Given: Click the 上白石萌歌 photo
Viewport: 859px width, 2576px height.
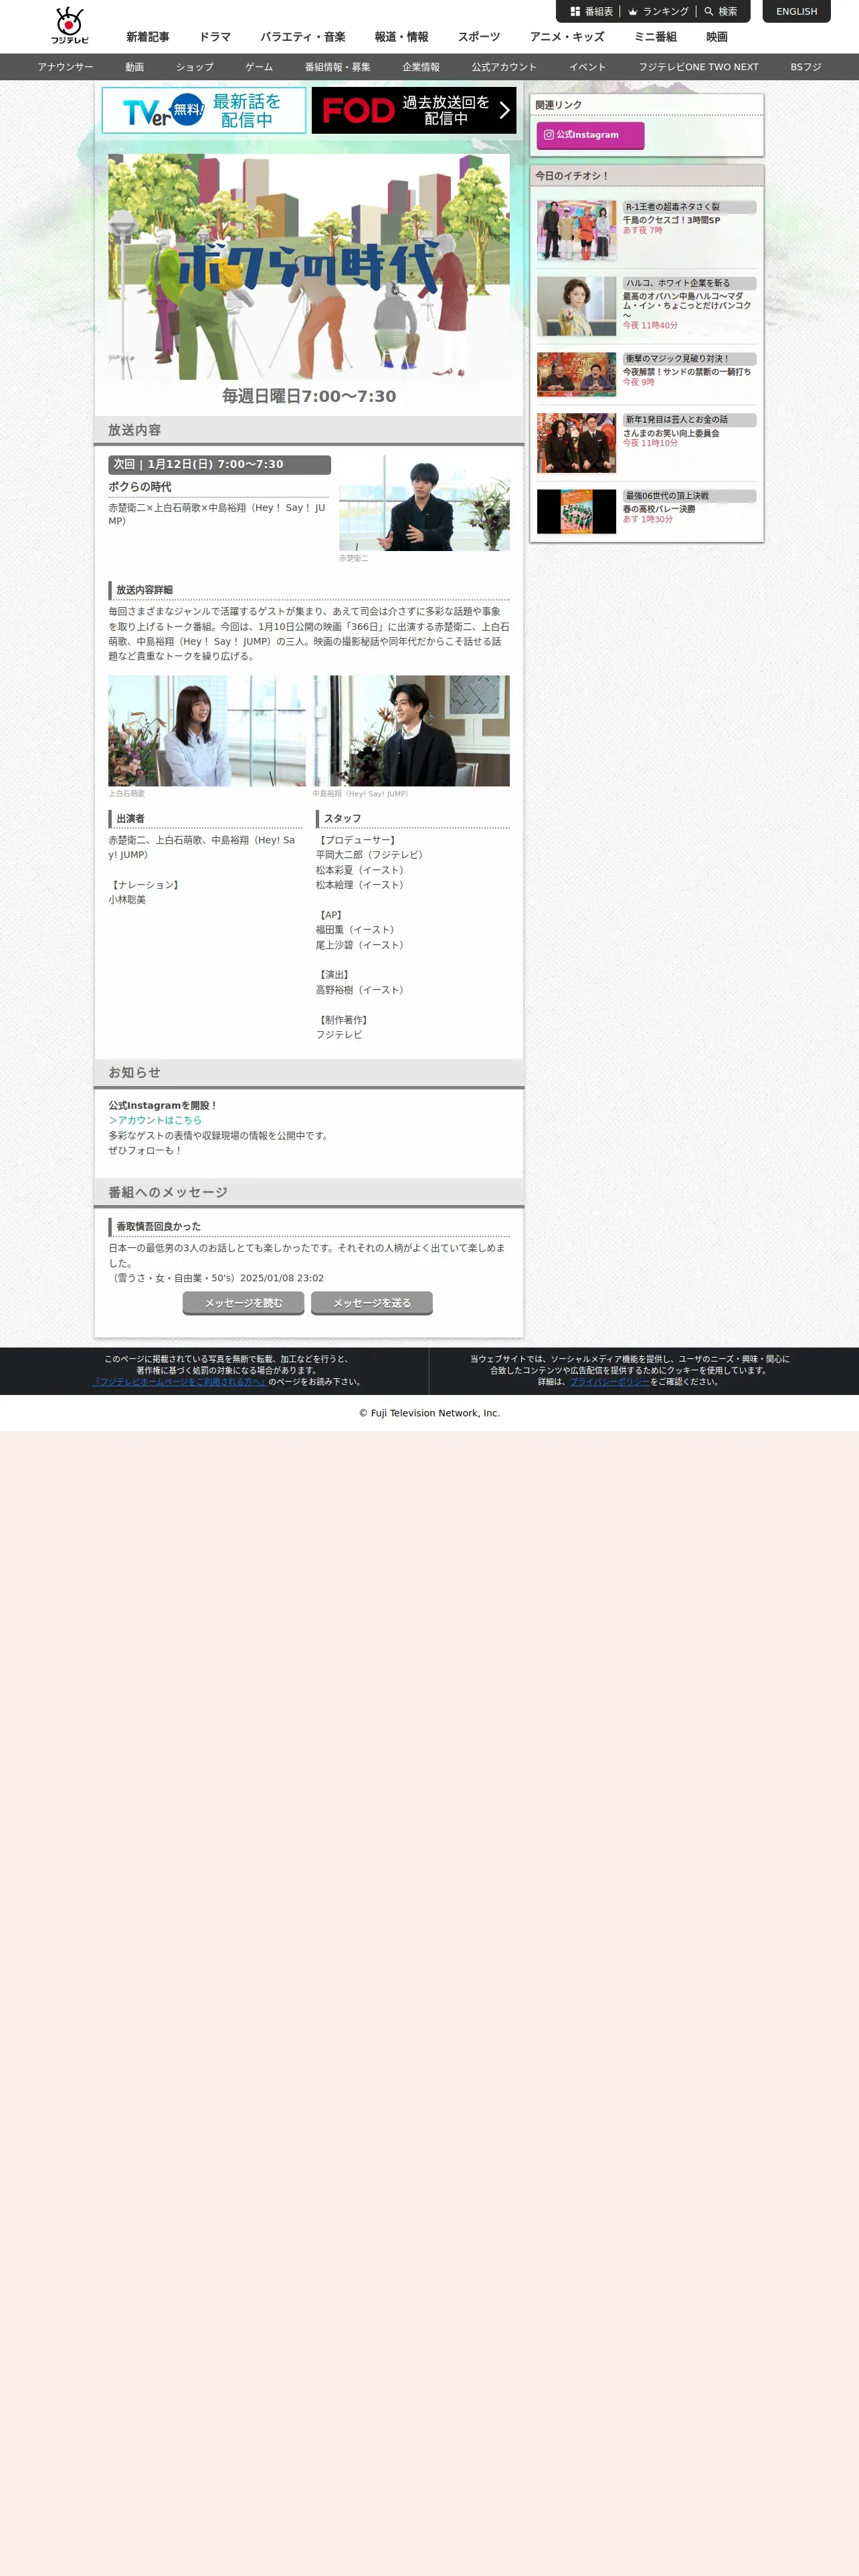Looking at the screenshot, I should pyautogui.click(x=207, y=731).
